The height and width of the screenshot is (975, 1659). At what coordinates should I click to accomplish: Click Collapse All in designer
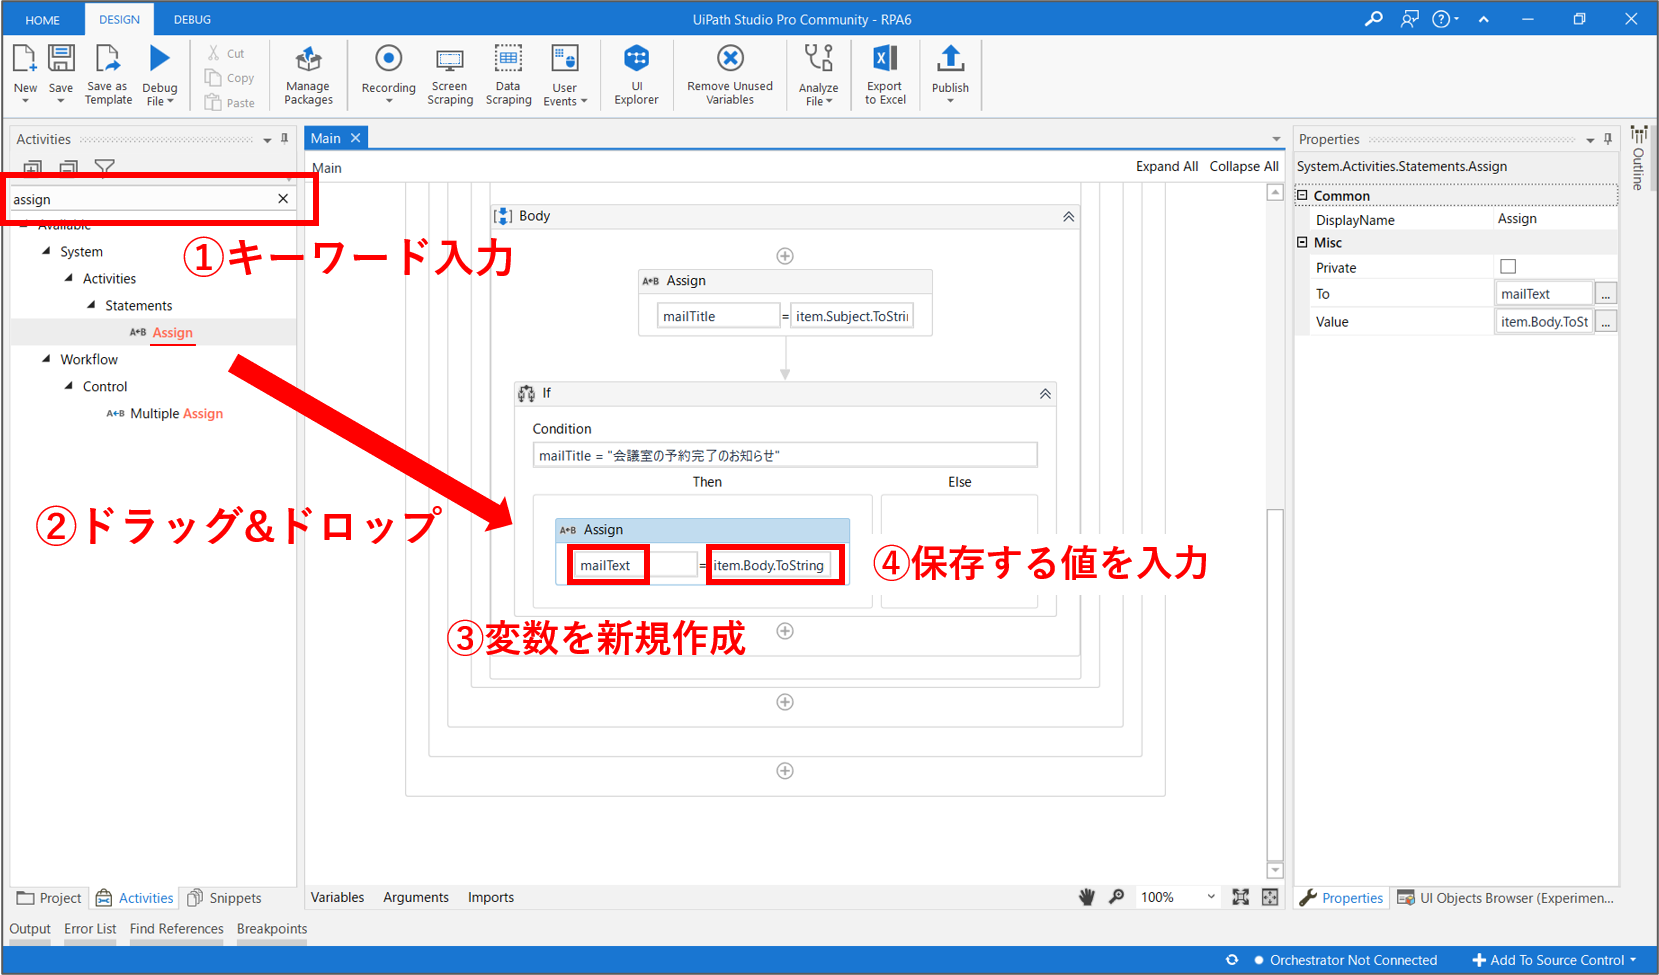coord(1243,167)
